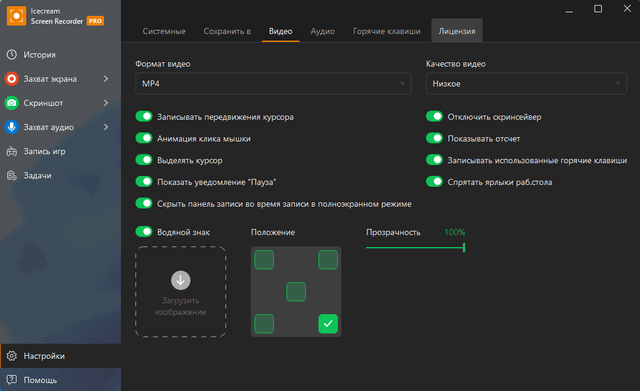This screenshot has height=391, width=640.
Task: Select top-left watermark position
Action: coord(264,260)
